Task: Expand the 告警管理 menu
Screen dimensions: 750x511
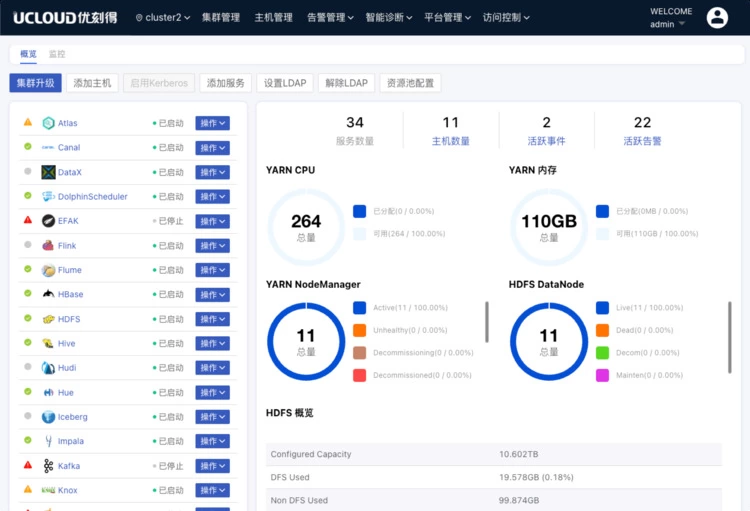Action: 329,18
